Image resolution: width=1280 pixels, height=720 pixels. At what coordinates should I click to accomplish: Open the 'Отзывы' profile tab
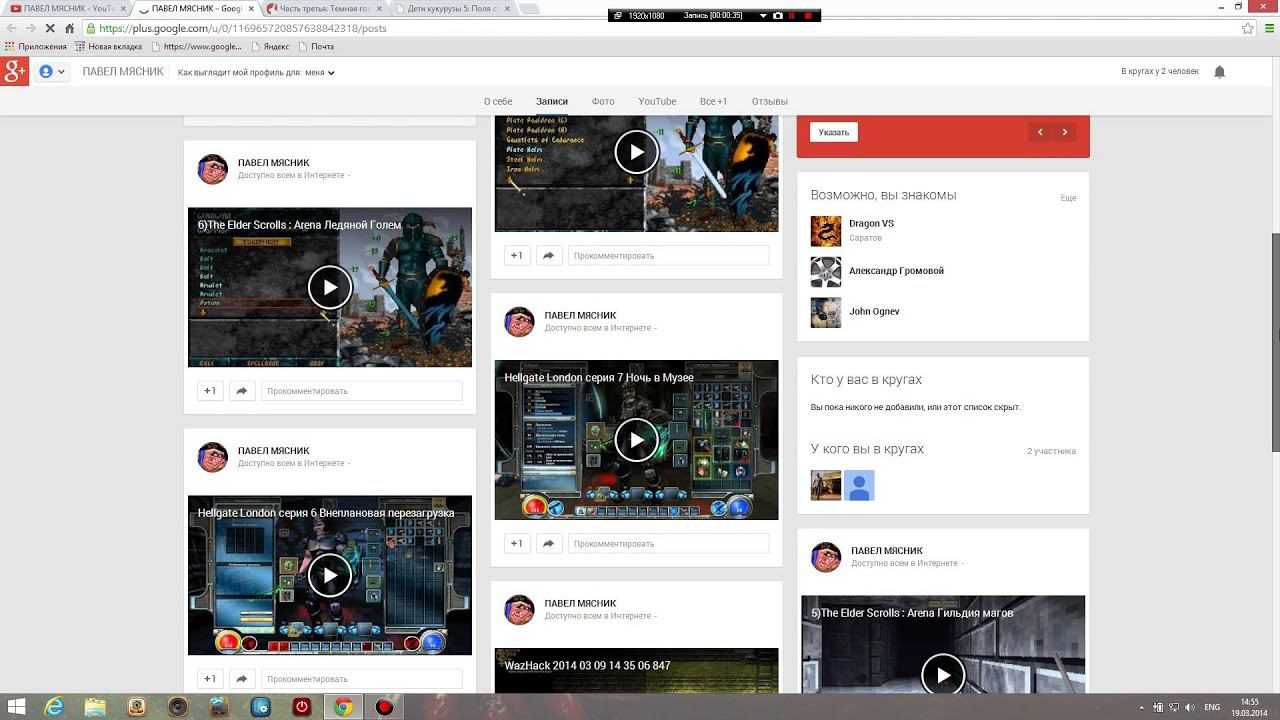click(x=770, y=101)
